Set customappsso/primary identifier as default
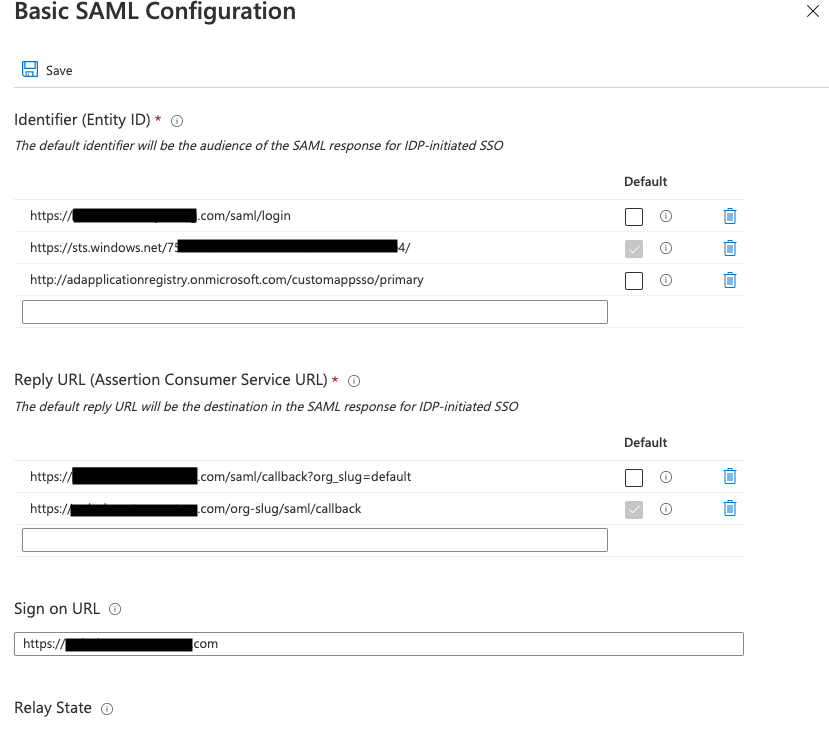This screenshot has height=730, width=829. pyautogui.click(x=633, y=281)
